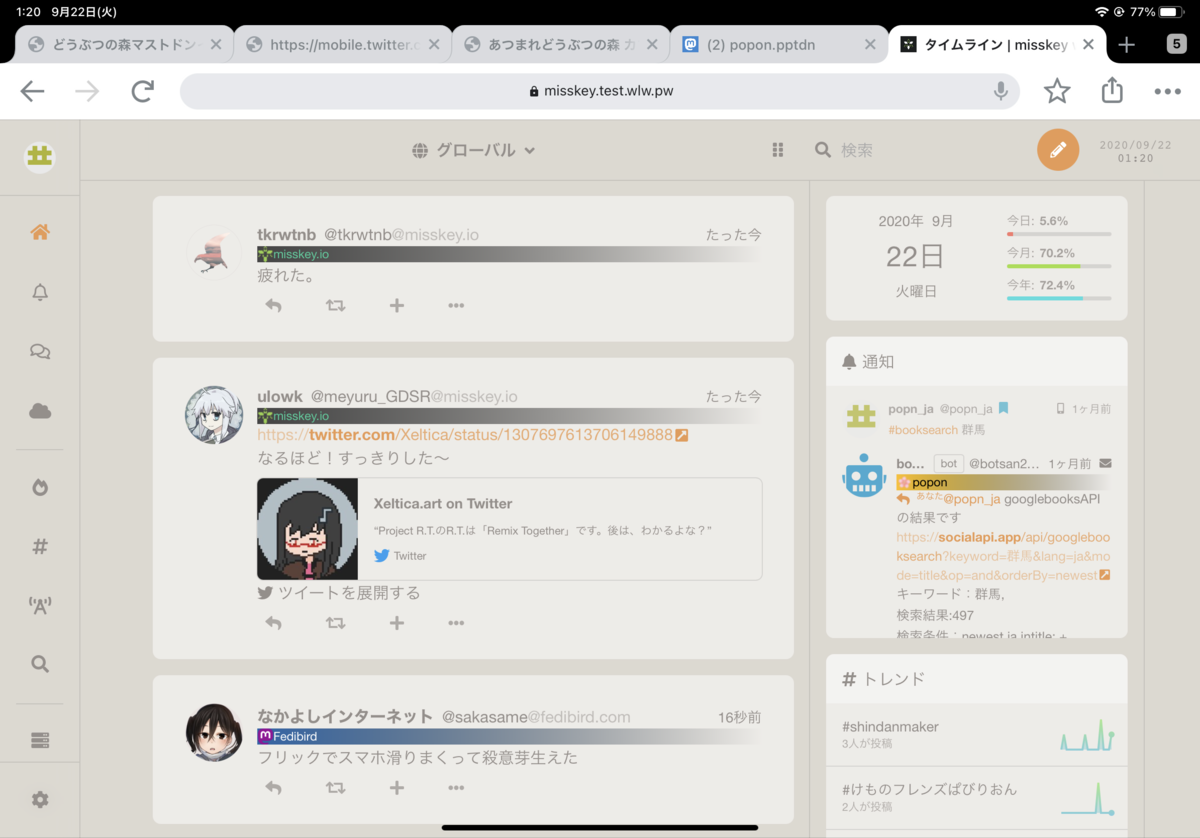Screen dimensions: 1200x838
Task: Show all tabs count button
Action: (1177, 44)
